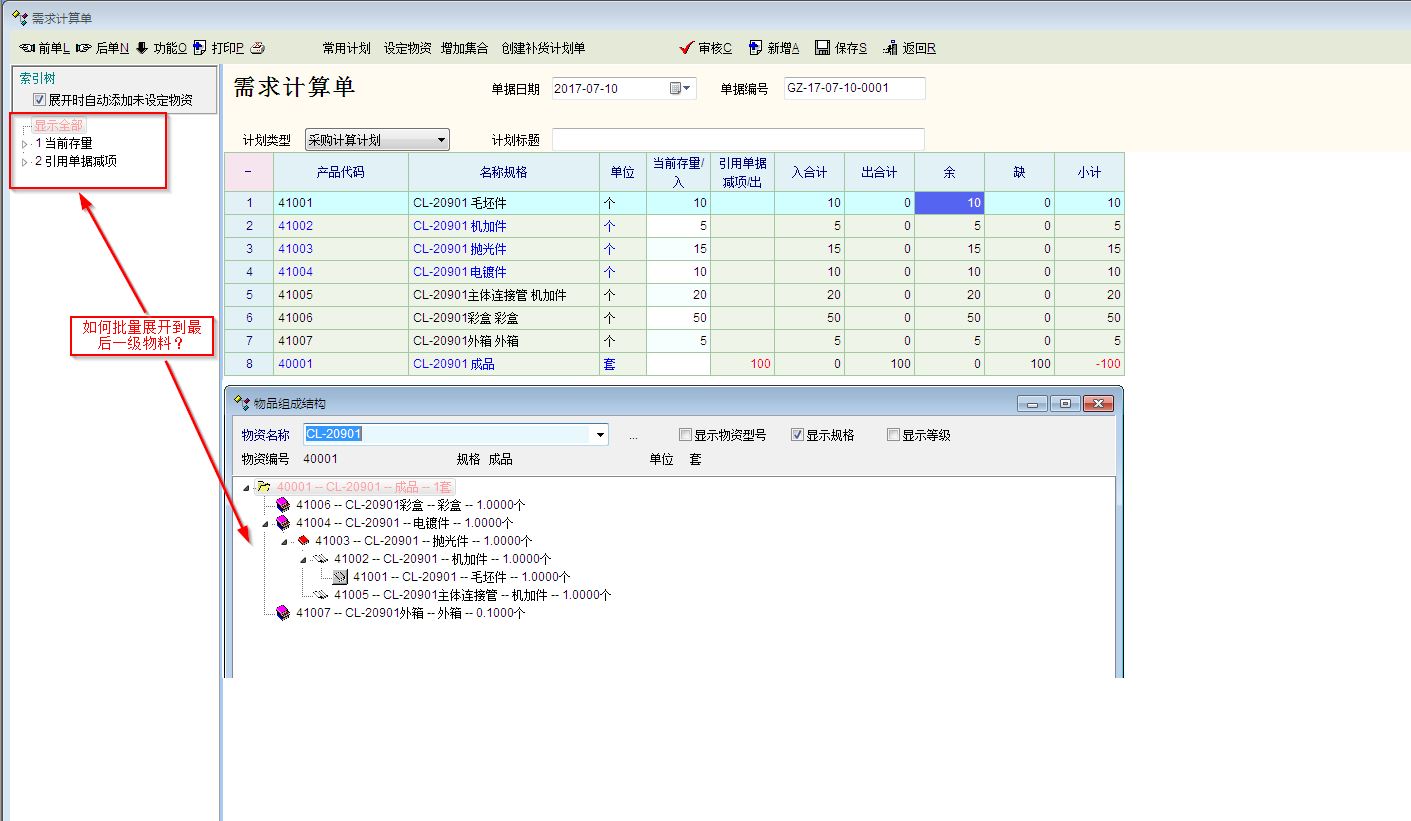This screenshot has height=821, width=1411.
Task: Click the 前单 previous document icon
Action: pos(27,48)
